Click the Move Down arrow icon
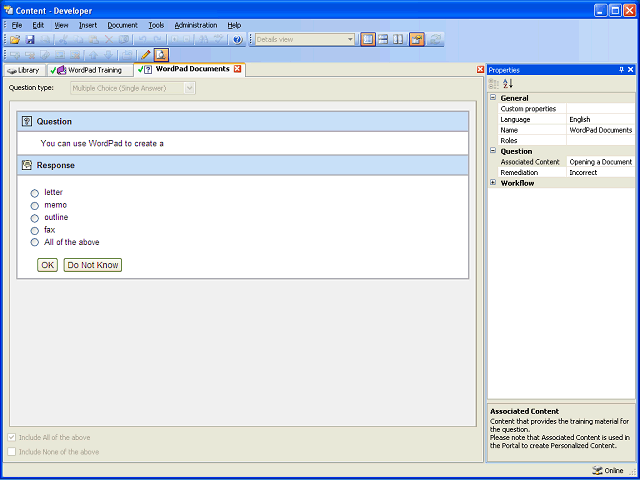 [x=109, y=55]
